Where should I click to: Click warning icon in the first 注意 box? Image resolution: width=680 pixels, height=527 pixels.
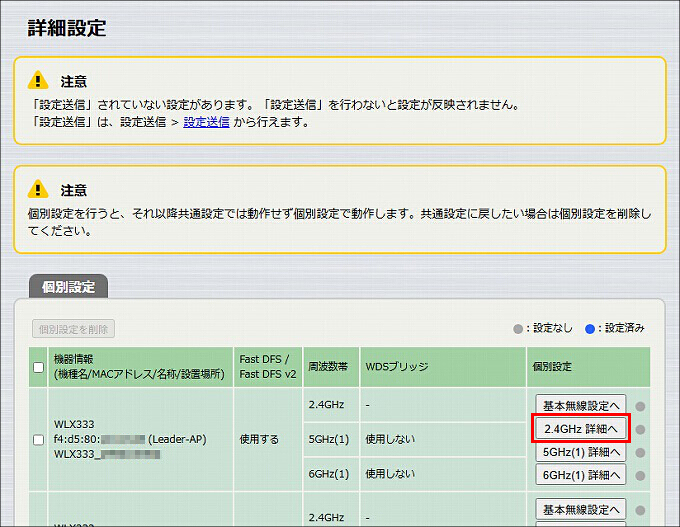point(38,80)
